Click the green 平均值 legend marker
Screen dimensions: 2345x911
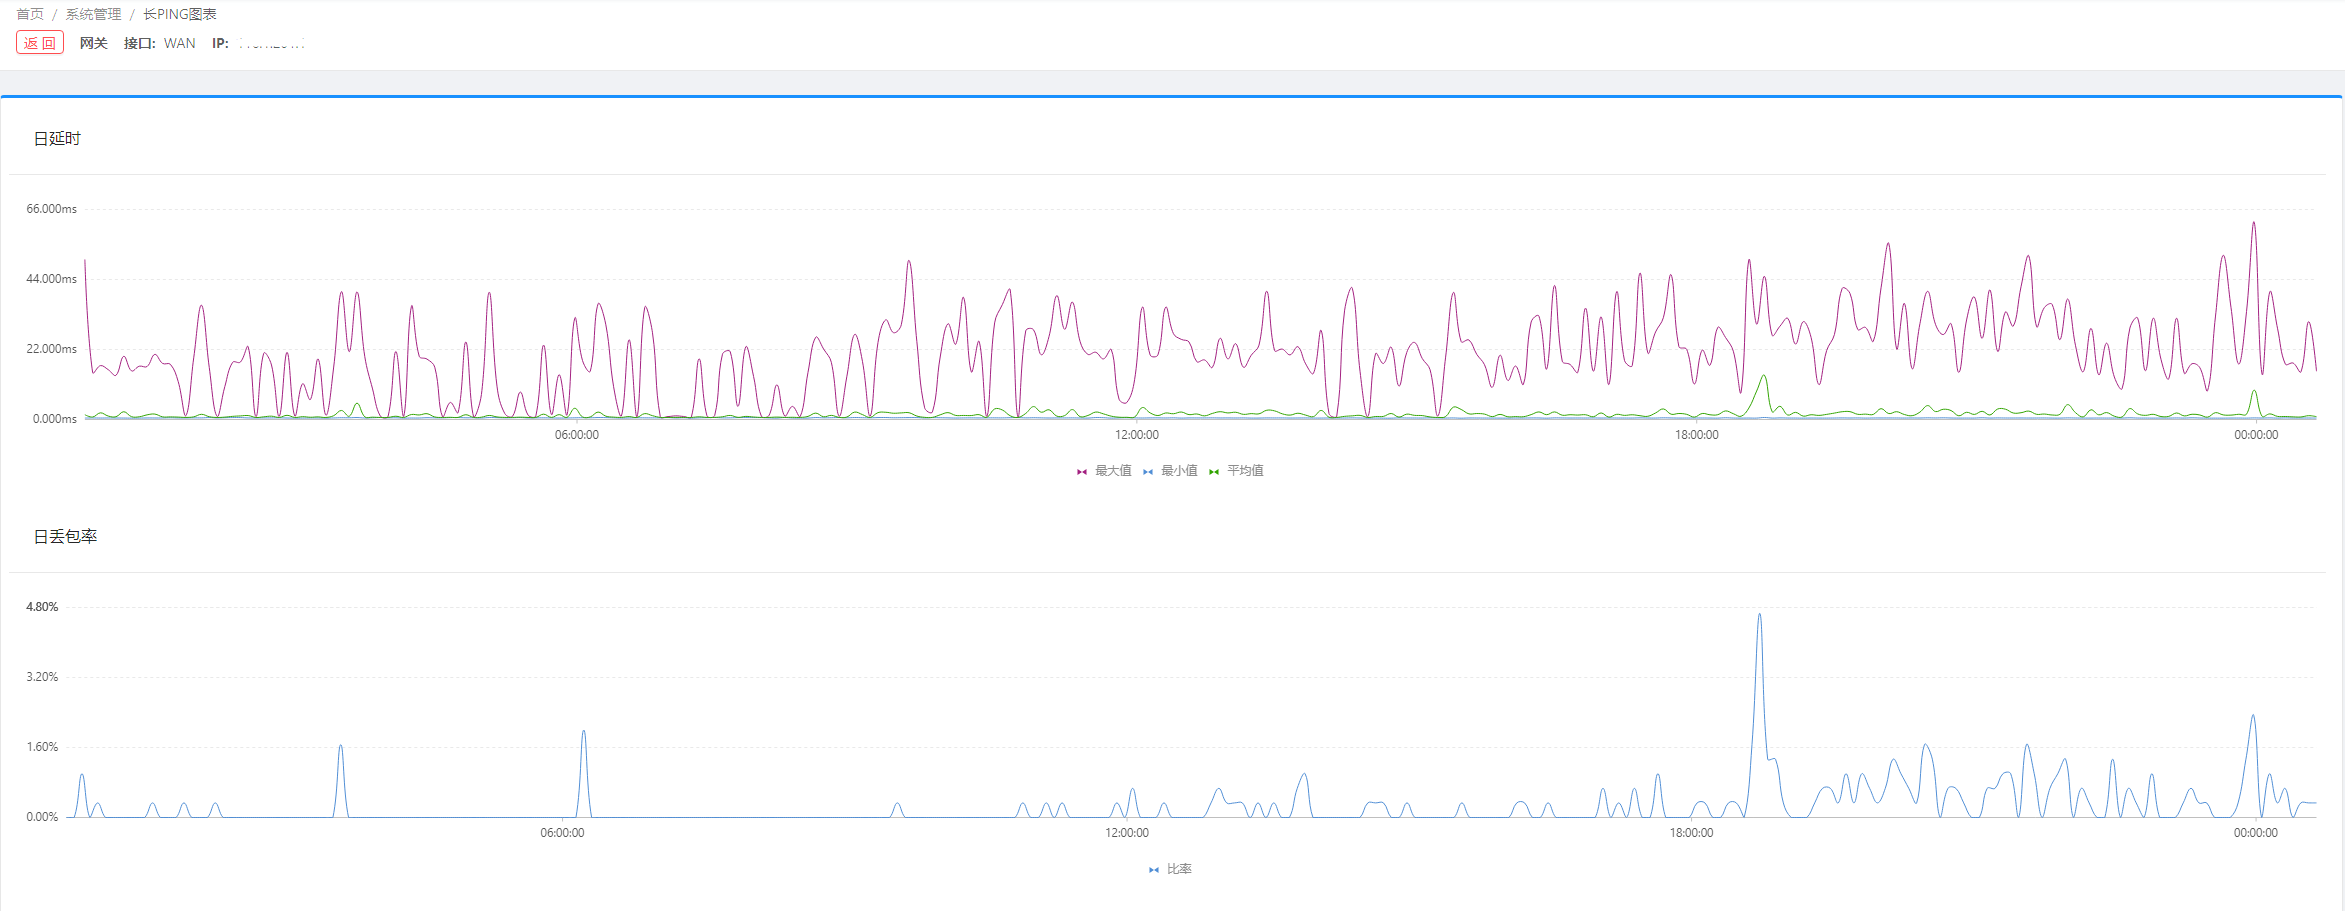click(x=1213, y=471)
